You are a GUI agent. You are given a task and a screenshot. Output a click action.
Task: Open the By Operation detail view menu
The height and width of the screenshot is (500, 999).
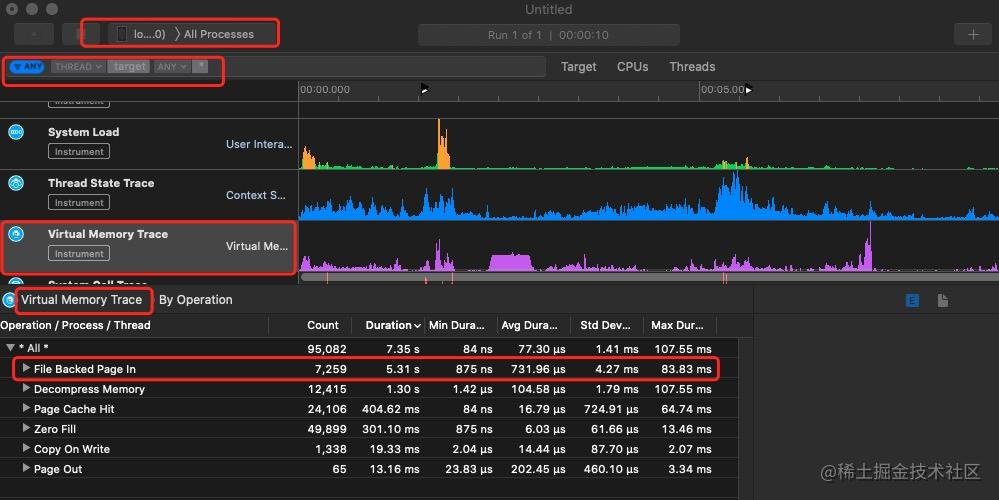pyautogui.click(x=196, y=299)
